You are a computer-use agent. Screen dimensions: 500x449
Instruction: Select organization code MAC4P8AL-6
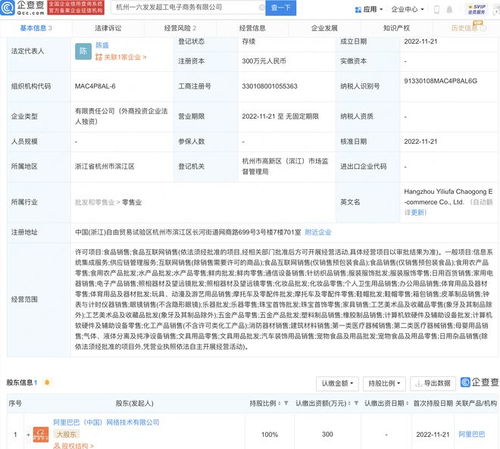pyautogui.click(x=95, y=86)
